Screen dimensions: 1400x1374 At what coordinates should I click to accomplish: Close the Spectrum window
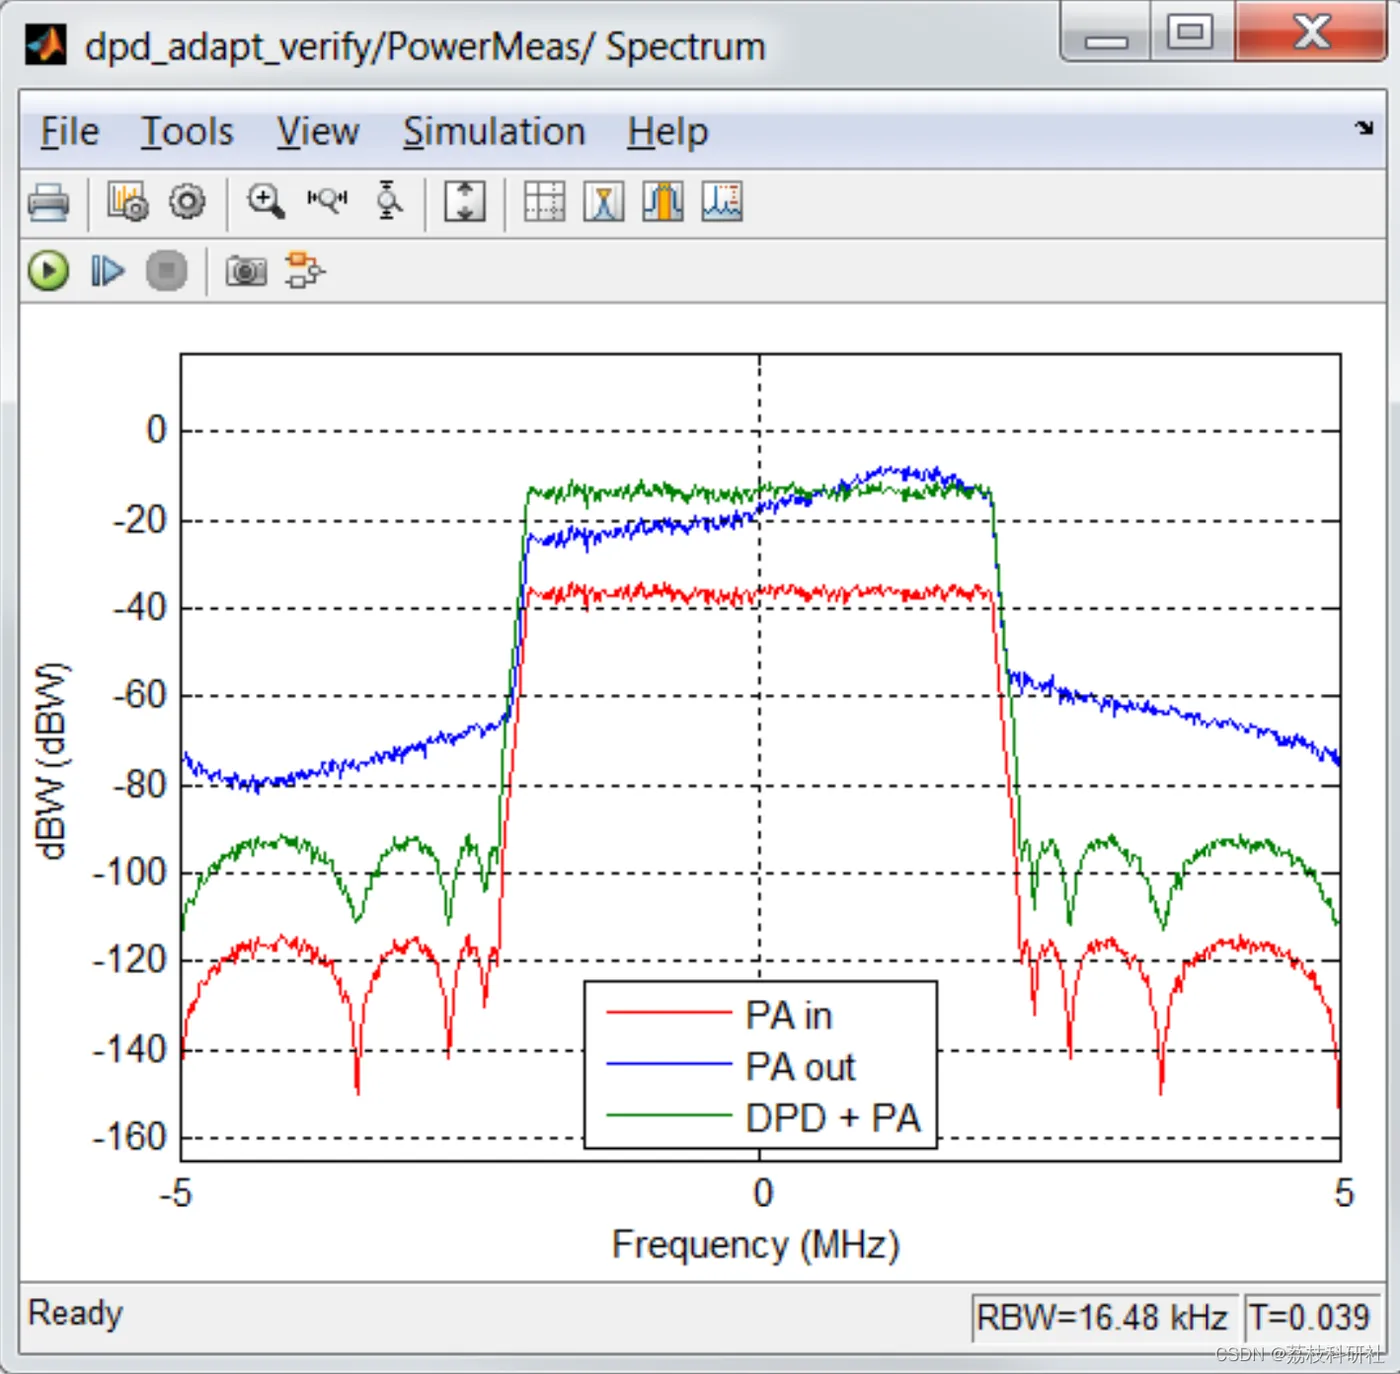[x=1311, y=32]
